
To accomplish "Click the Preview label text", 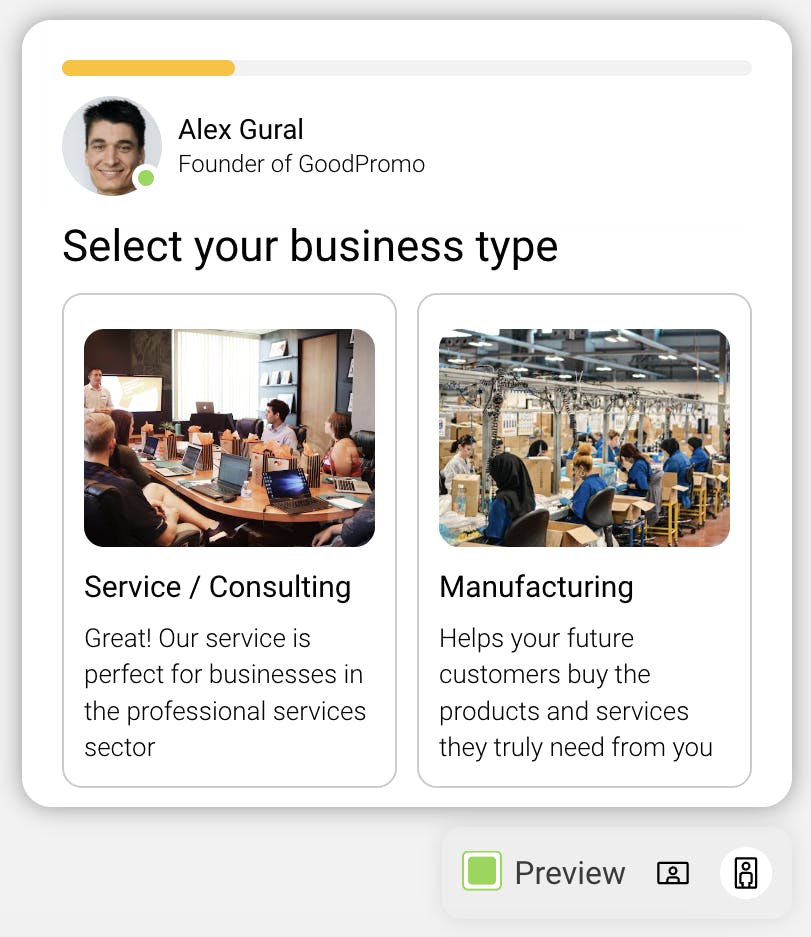I will coord(569,873).
